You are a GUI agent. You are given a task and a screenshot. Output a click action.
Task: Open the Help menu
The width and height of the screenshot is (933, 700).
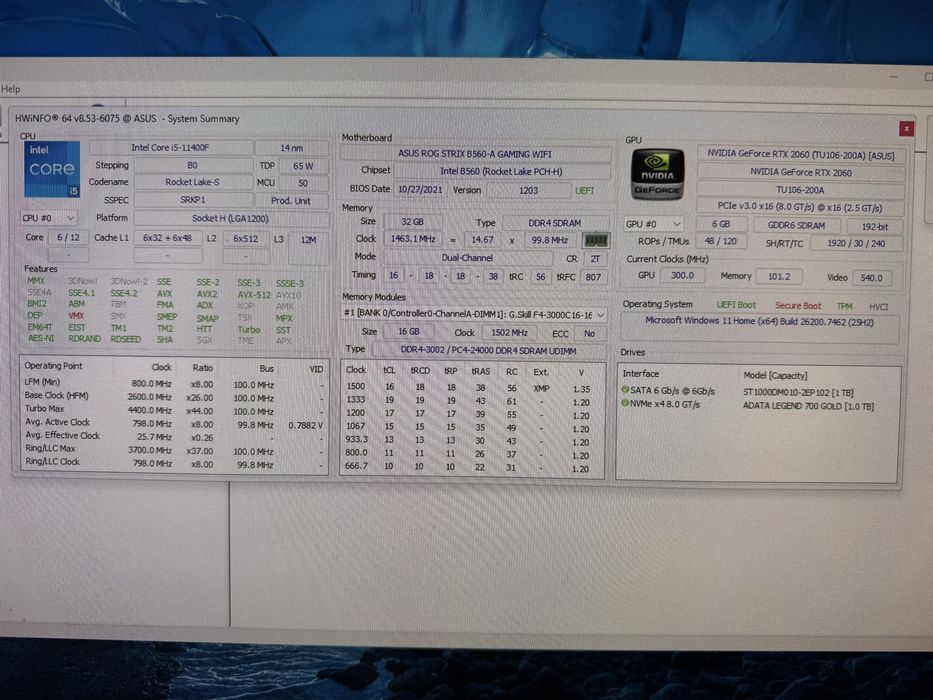click(x=11, y=89)
